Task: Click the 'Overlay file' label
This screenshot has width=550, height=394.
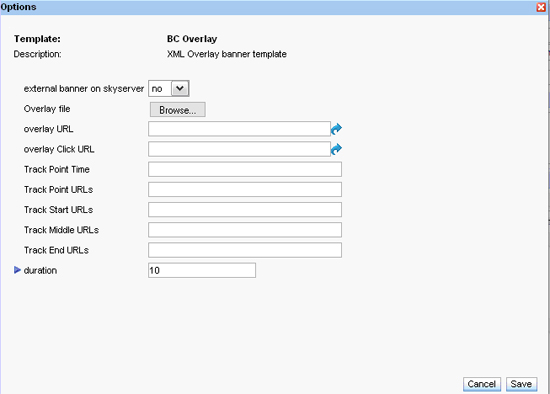Action: point(47,109)
